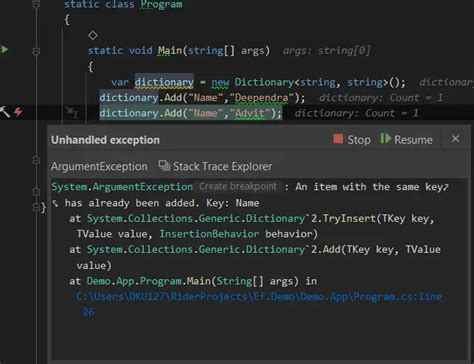Click Dictionary`2.TryInsert stack frame link
This screenshot has height=364, width=474.
[231, 218]
